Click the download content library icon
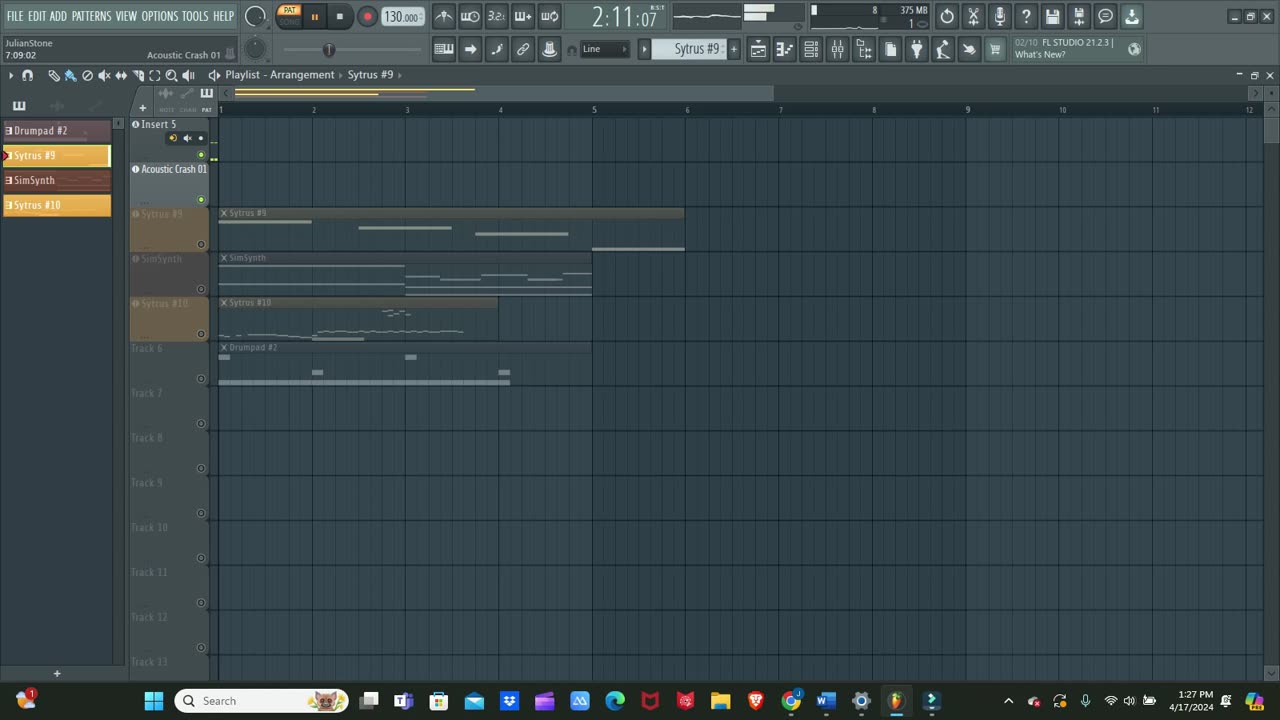The image size is (1280, 720). pos(1132,16)
